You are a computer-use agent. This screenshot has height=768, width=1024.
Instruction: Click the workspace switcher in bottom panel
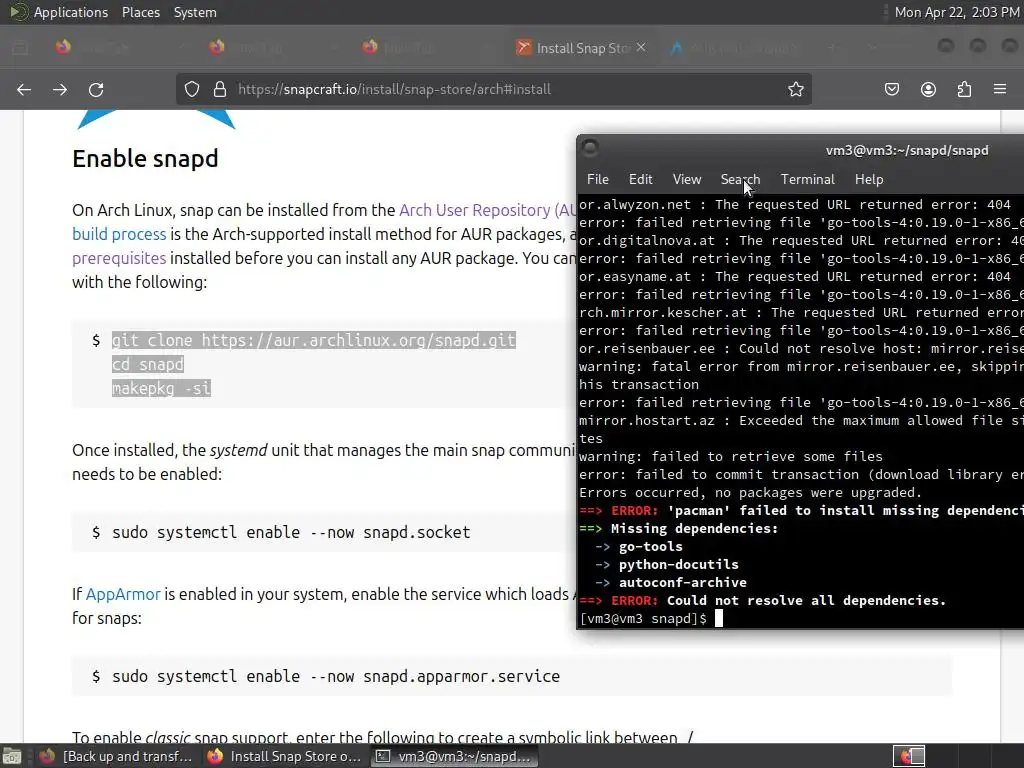[x=908, y=756]
